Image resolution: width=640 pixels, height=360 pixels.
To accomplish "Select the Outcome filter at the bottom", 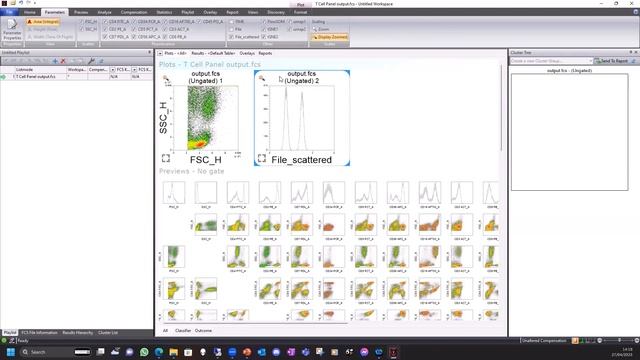I will [x=203, y=331].
